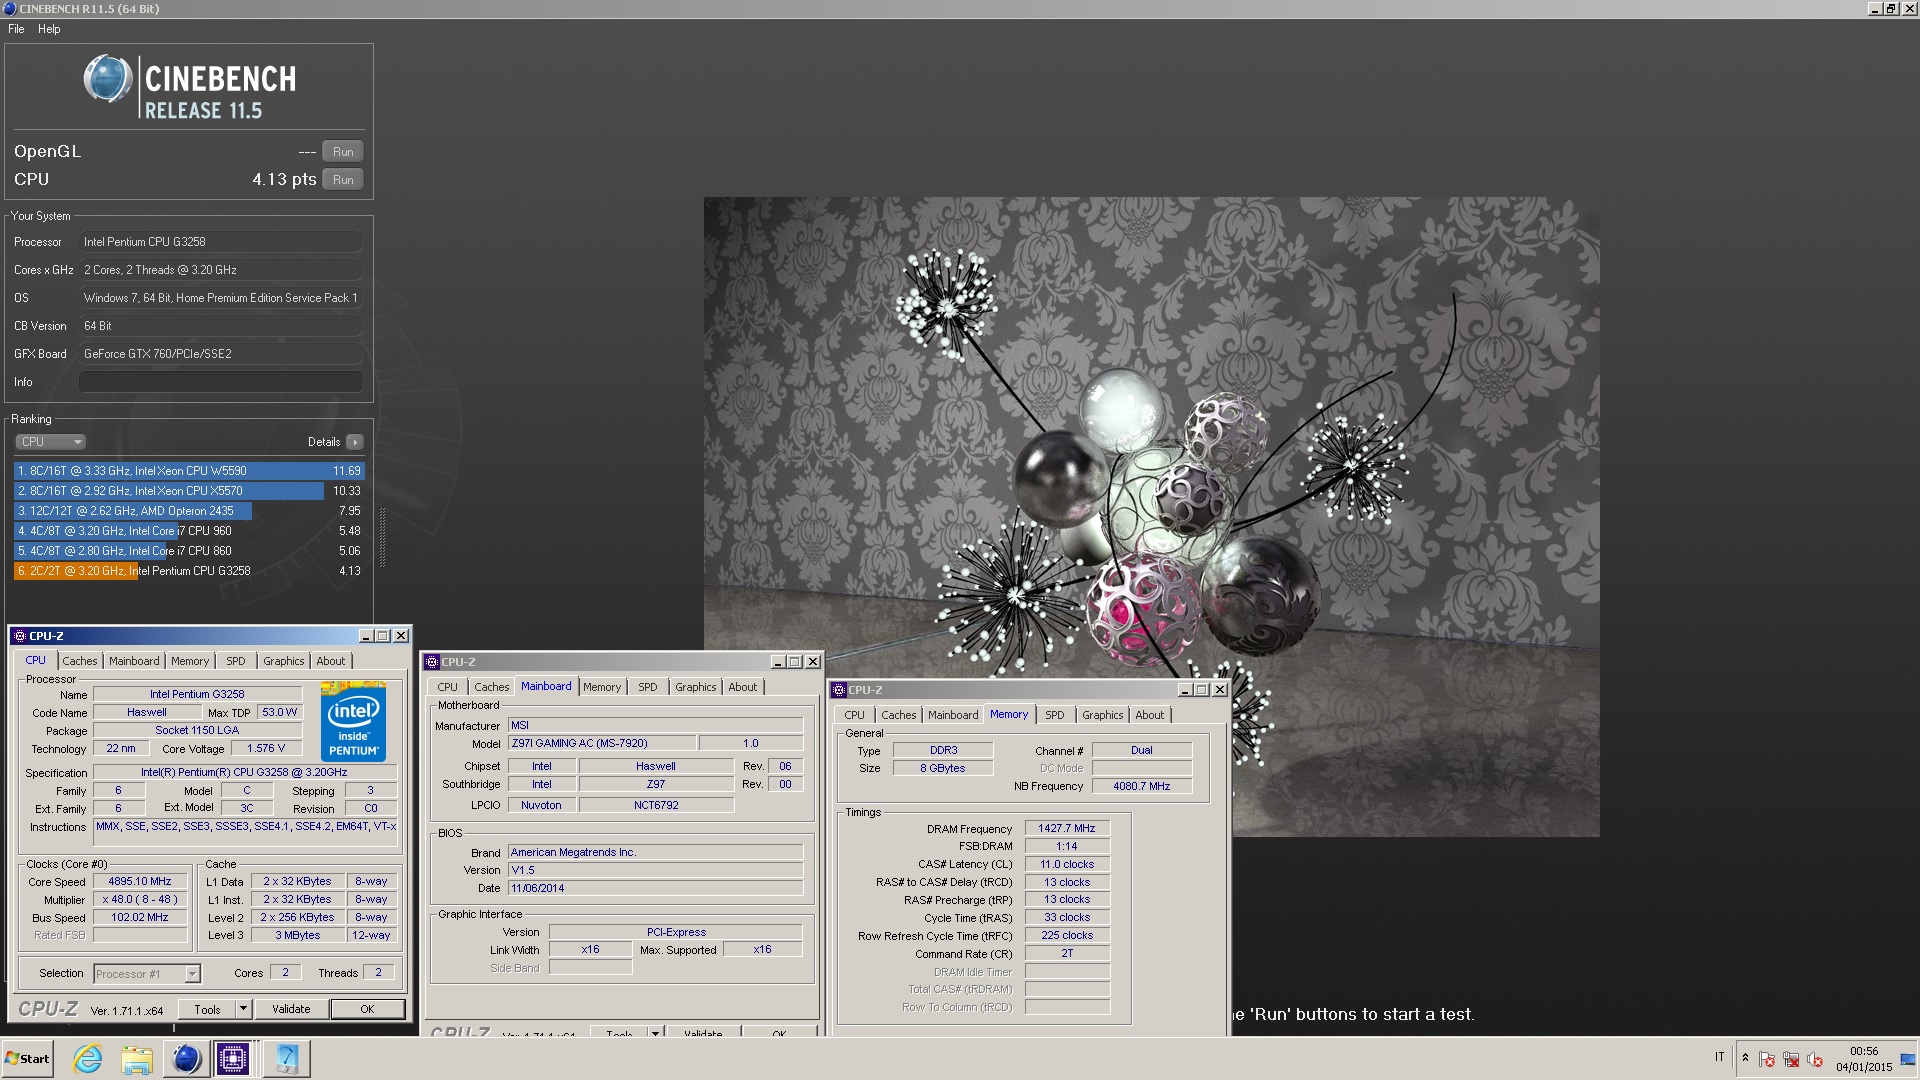
Task: Open About tab in first CPU-Z window
Action: [331, 661]
